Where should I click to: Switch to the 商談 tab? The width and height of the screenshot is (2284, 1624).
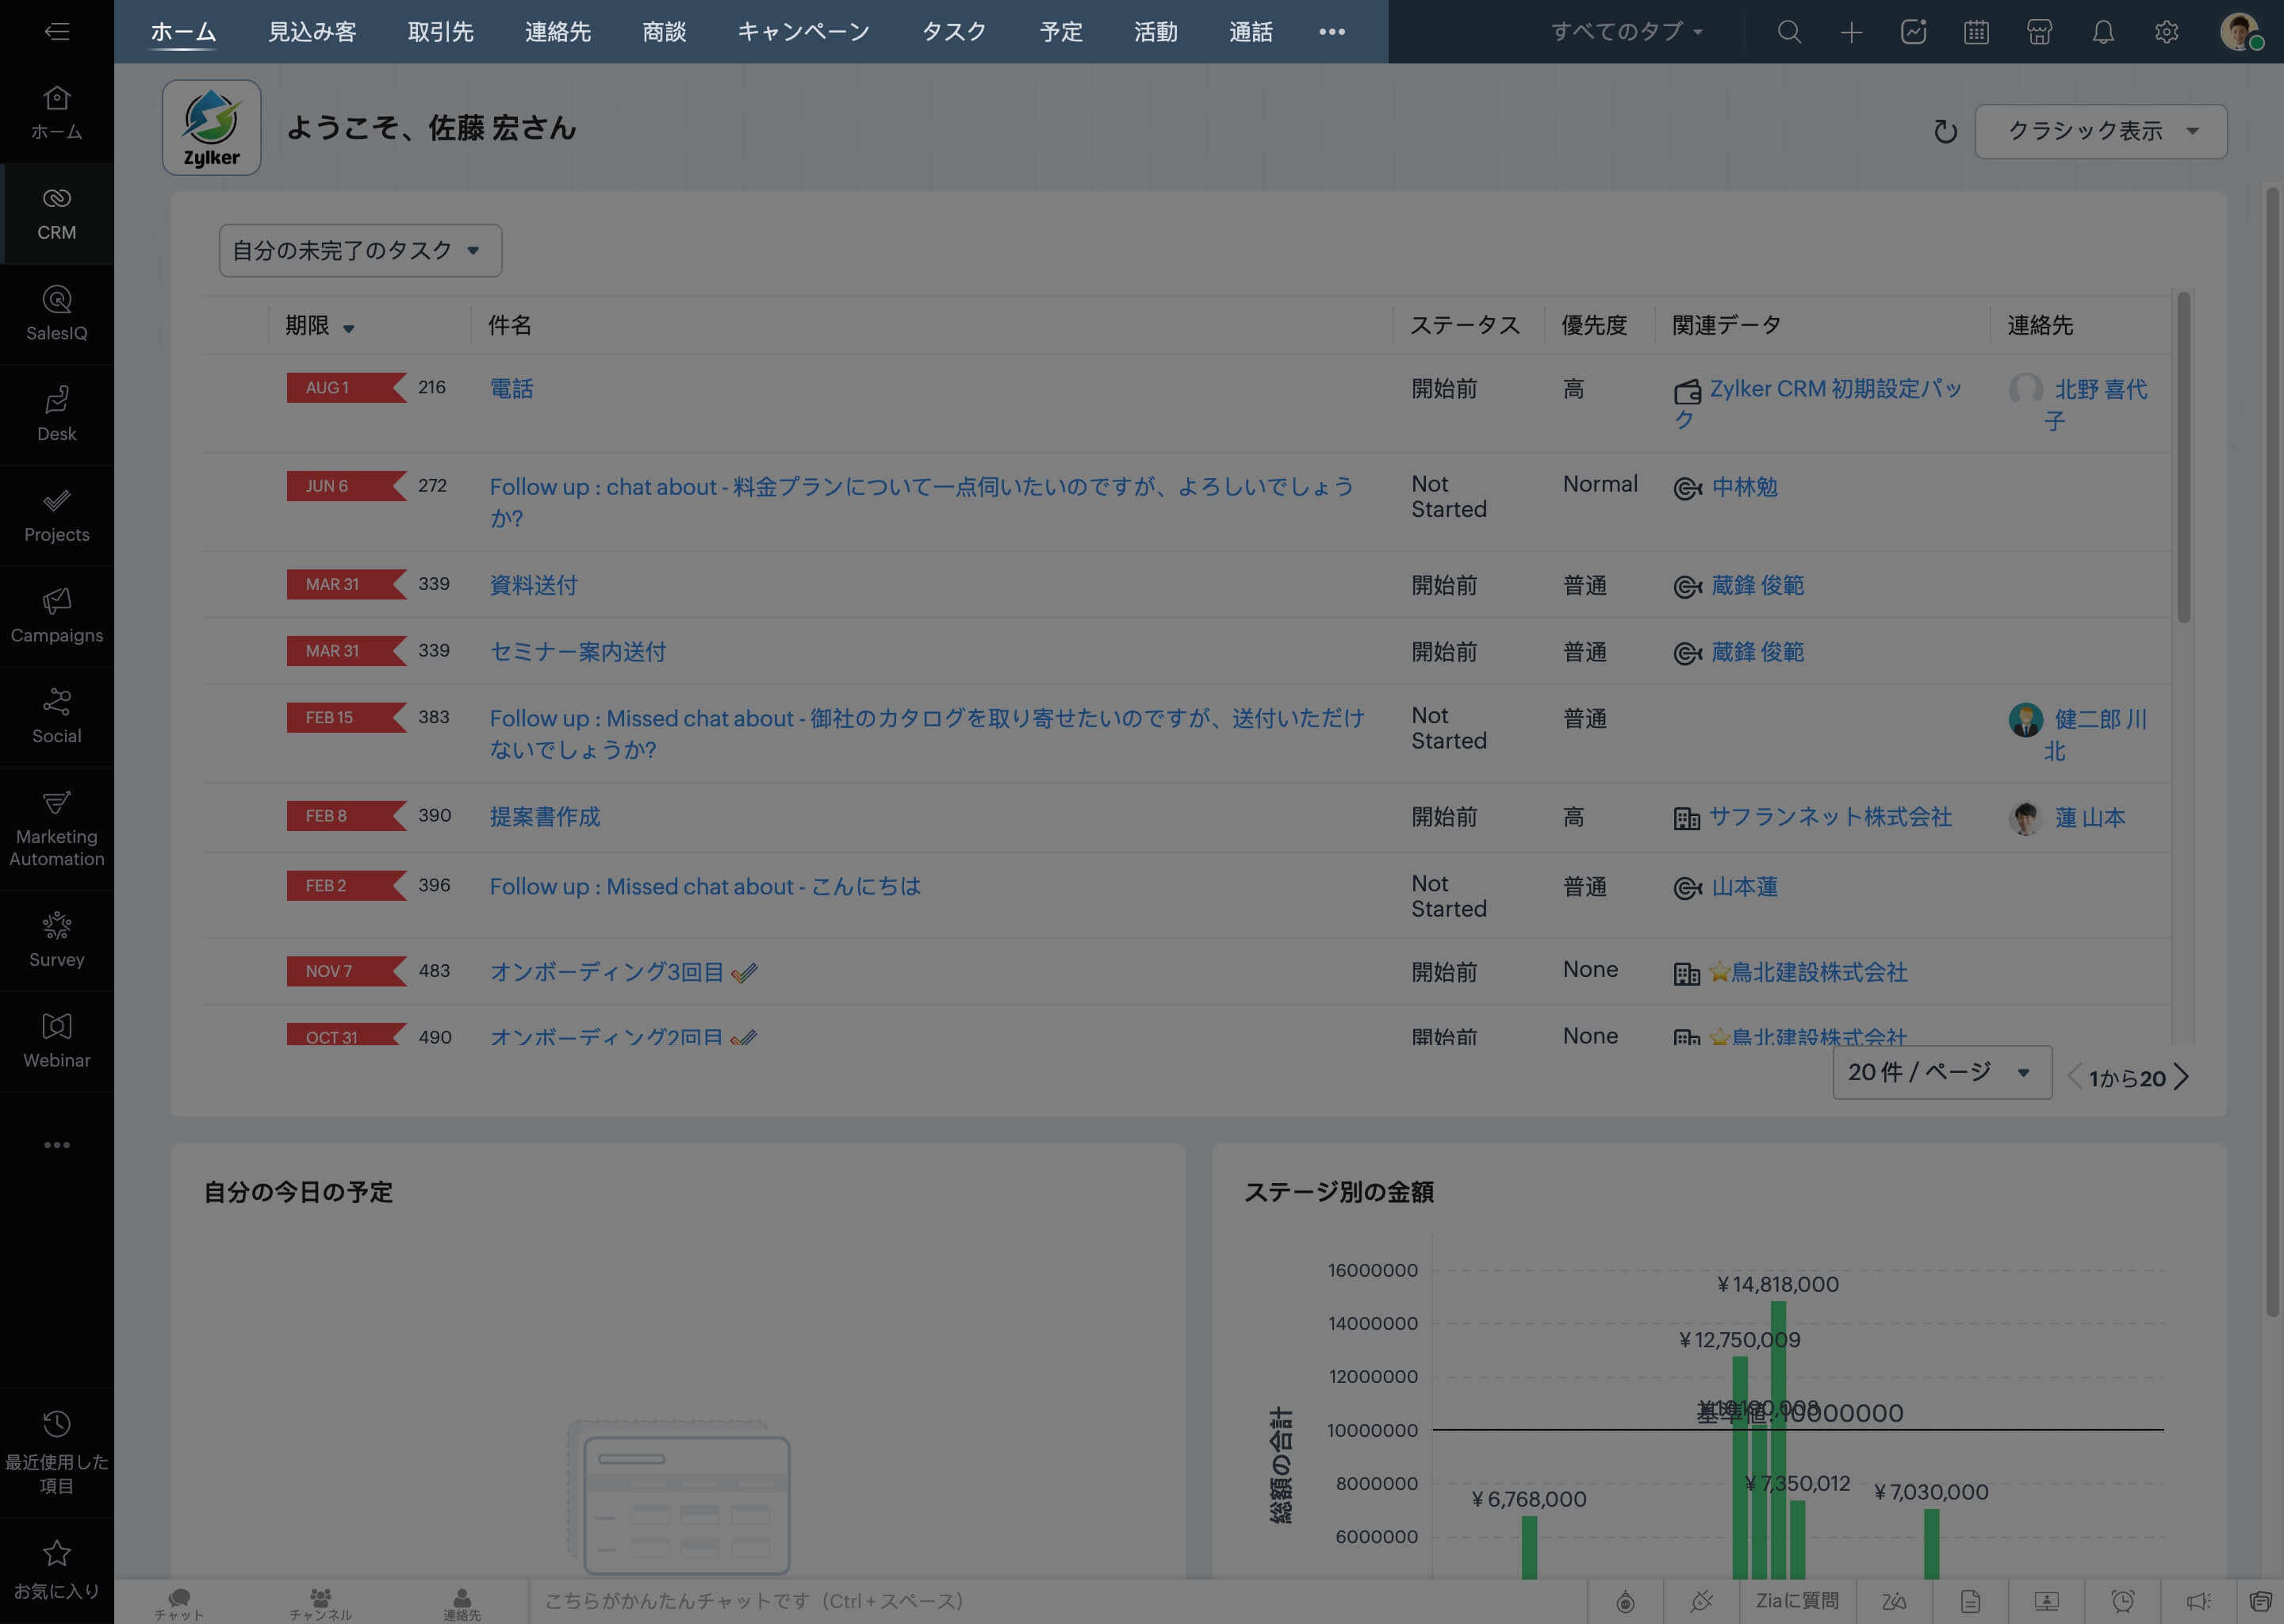pos(664,32)
